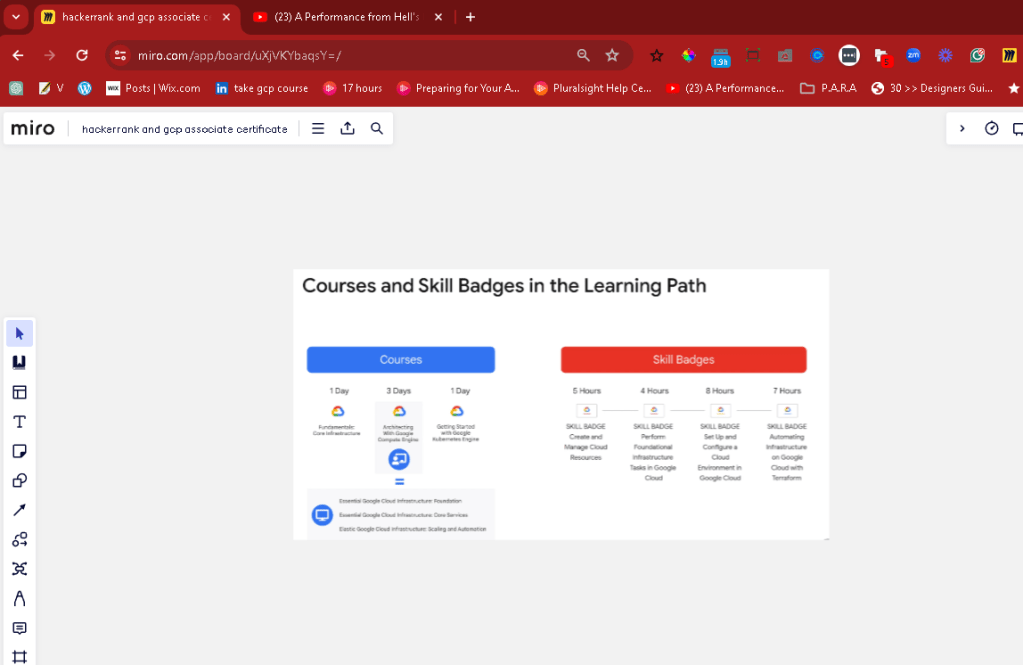This screenshot has width=1023, height=665.
Task: Select the Courses and Skill Badges heading
Action: [x=504, y=286]
